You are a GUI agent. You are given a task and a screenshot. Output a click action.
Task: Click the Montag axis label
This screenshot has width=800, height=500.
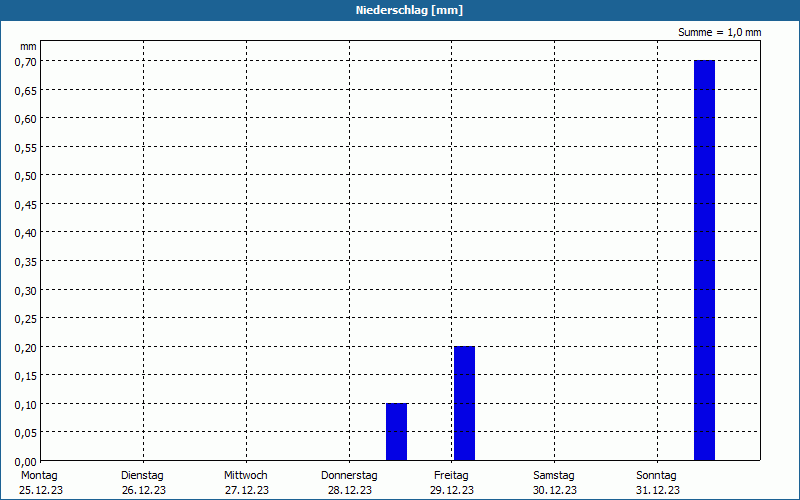point(39,475)
